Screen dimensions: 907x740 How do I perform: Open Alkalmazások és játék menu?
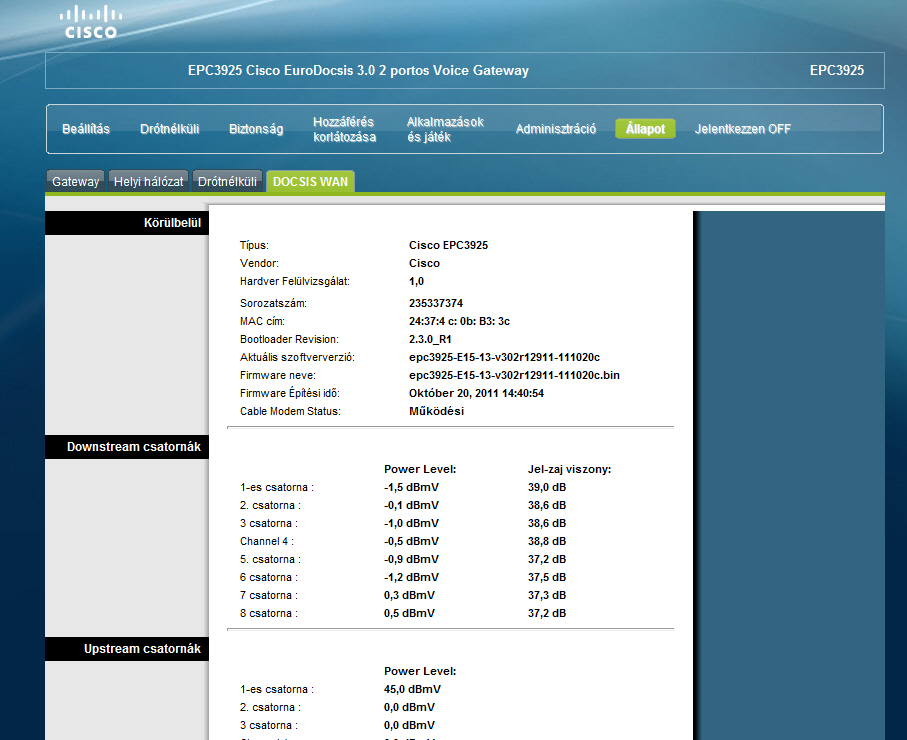[445, 130]
